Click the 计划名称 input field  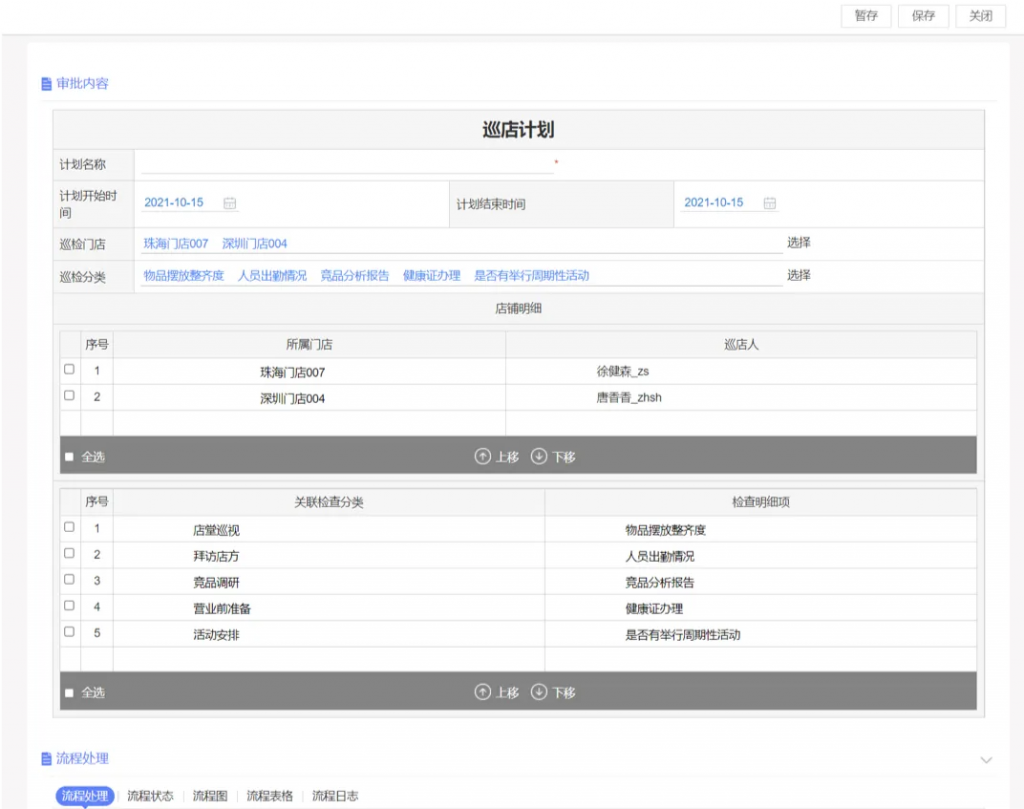tap(345, 164)
